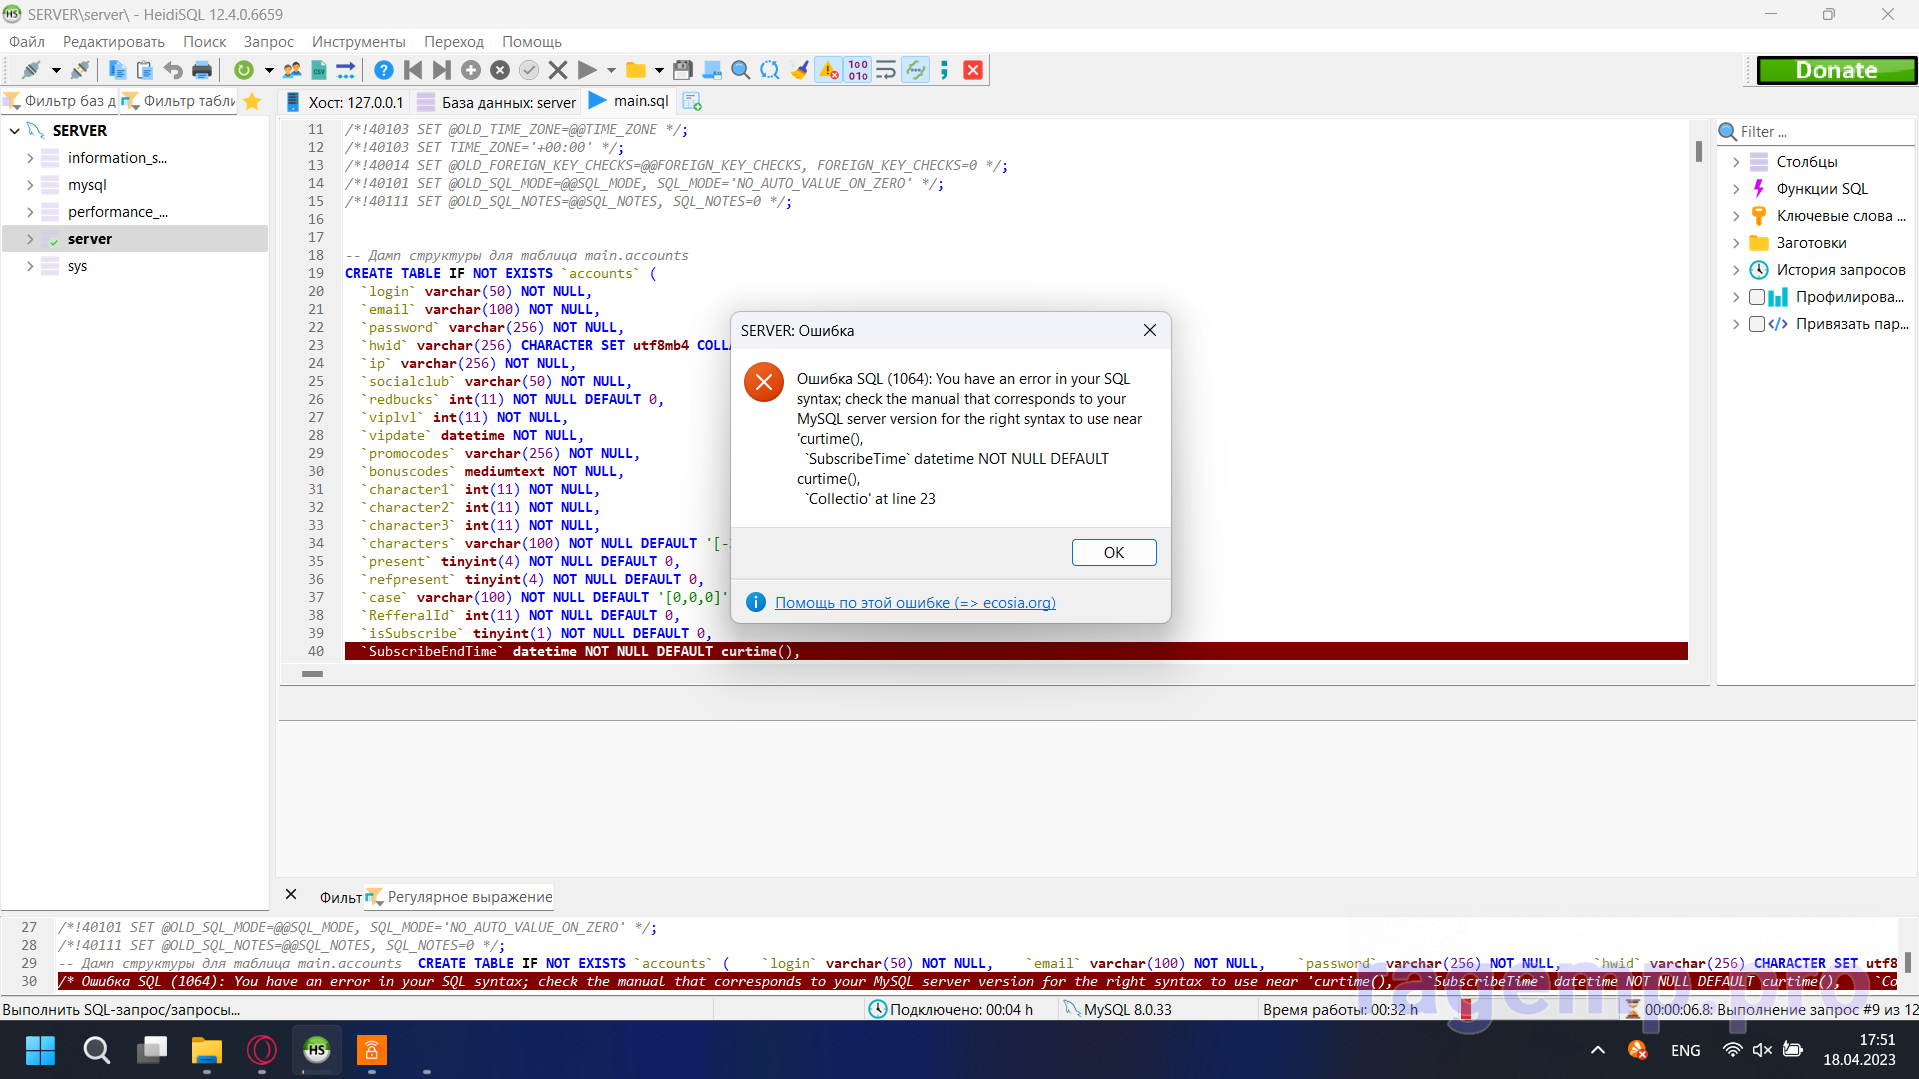Open the Редактировать menu
Viewport: 1919px width, 1079px height.
click(x=114, y=42)
